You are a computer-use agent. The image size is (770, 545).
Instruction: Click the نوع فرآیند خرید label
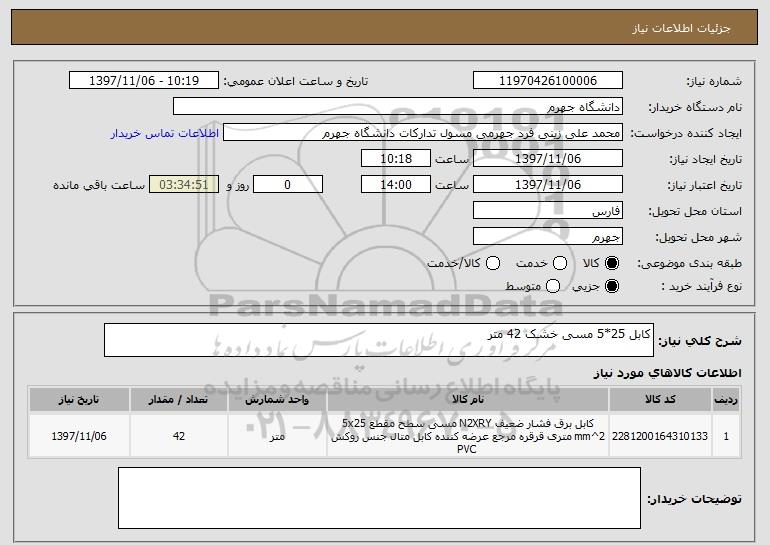pos(701,286)
